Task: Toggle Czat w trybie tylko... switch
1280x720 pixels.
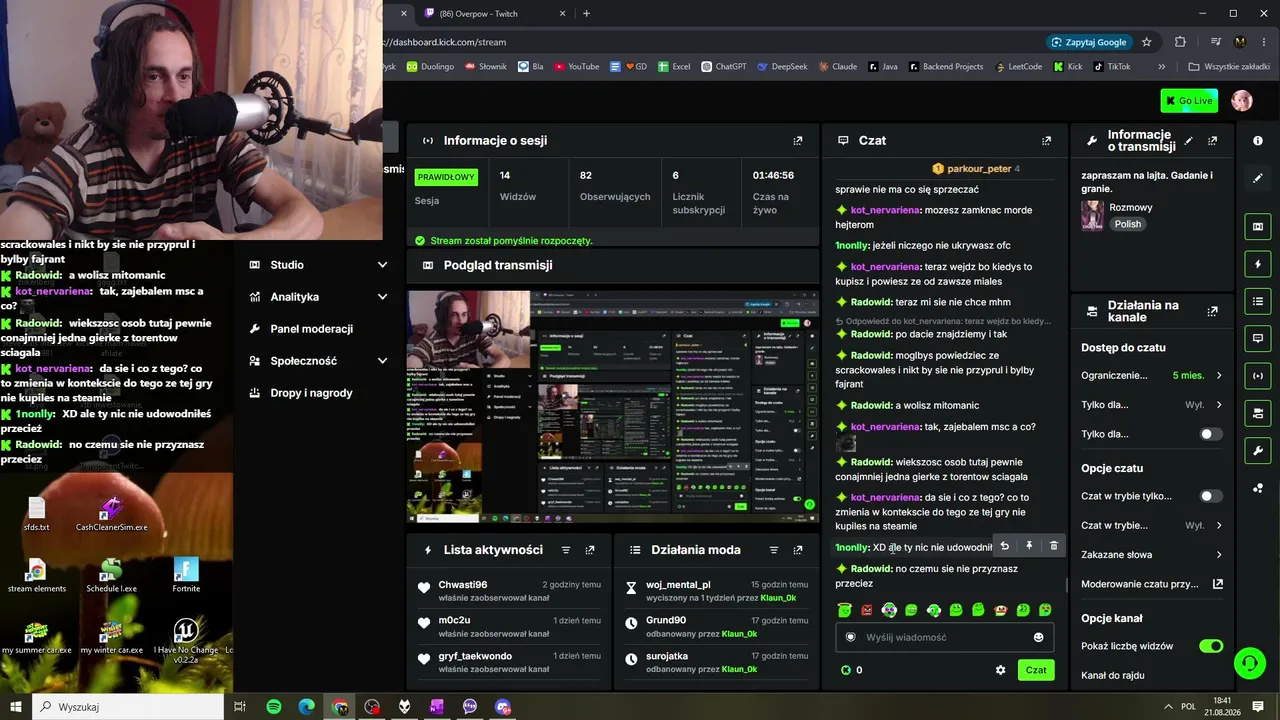Action: coord(1211,496)
